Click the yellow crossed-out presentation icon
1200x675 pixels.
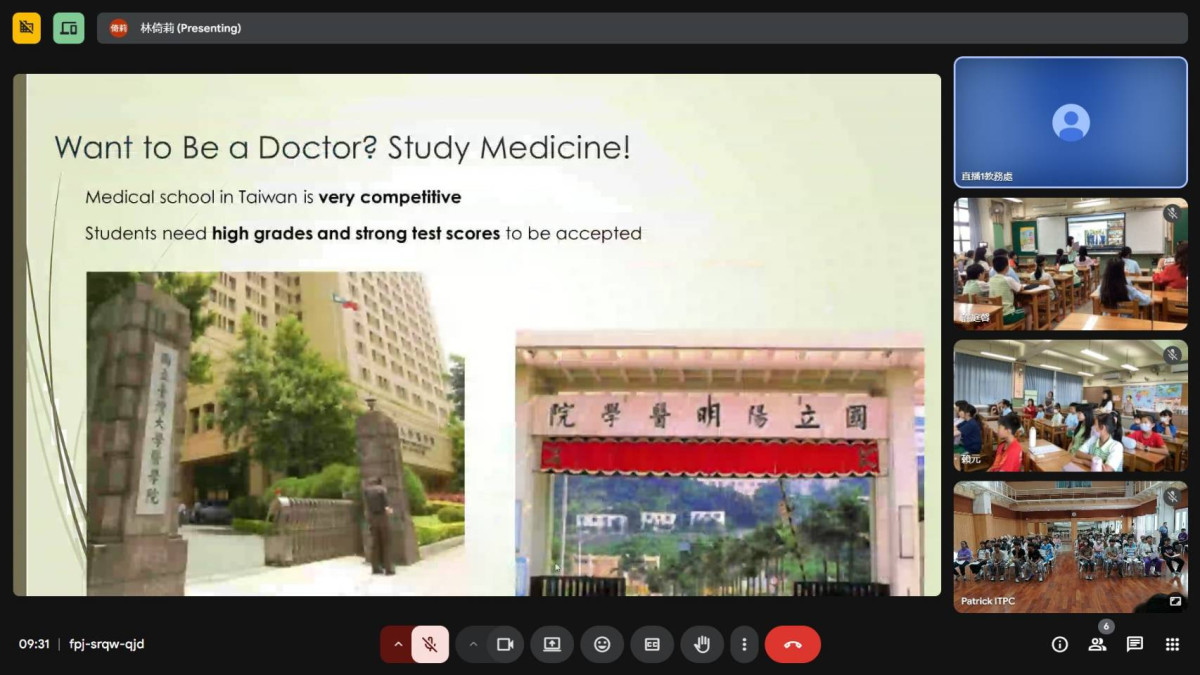click(27, 28)
